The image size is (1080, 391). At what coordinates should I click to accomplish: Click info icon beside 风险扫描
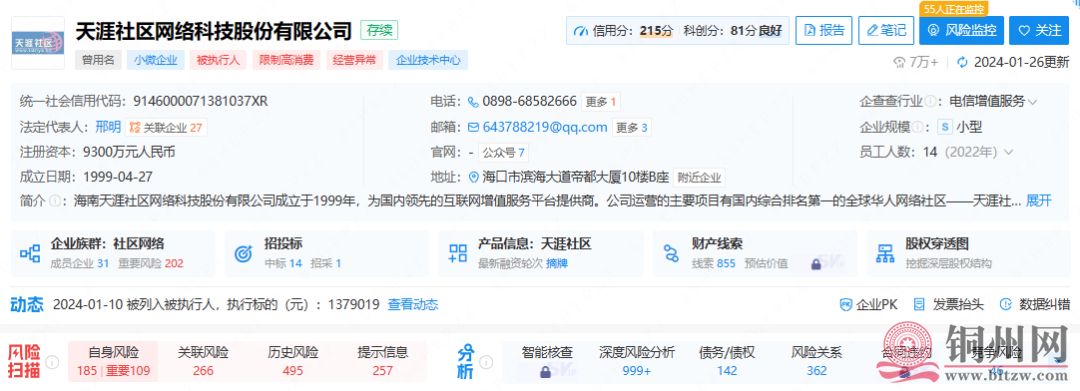point(52,362)
